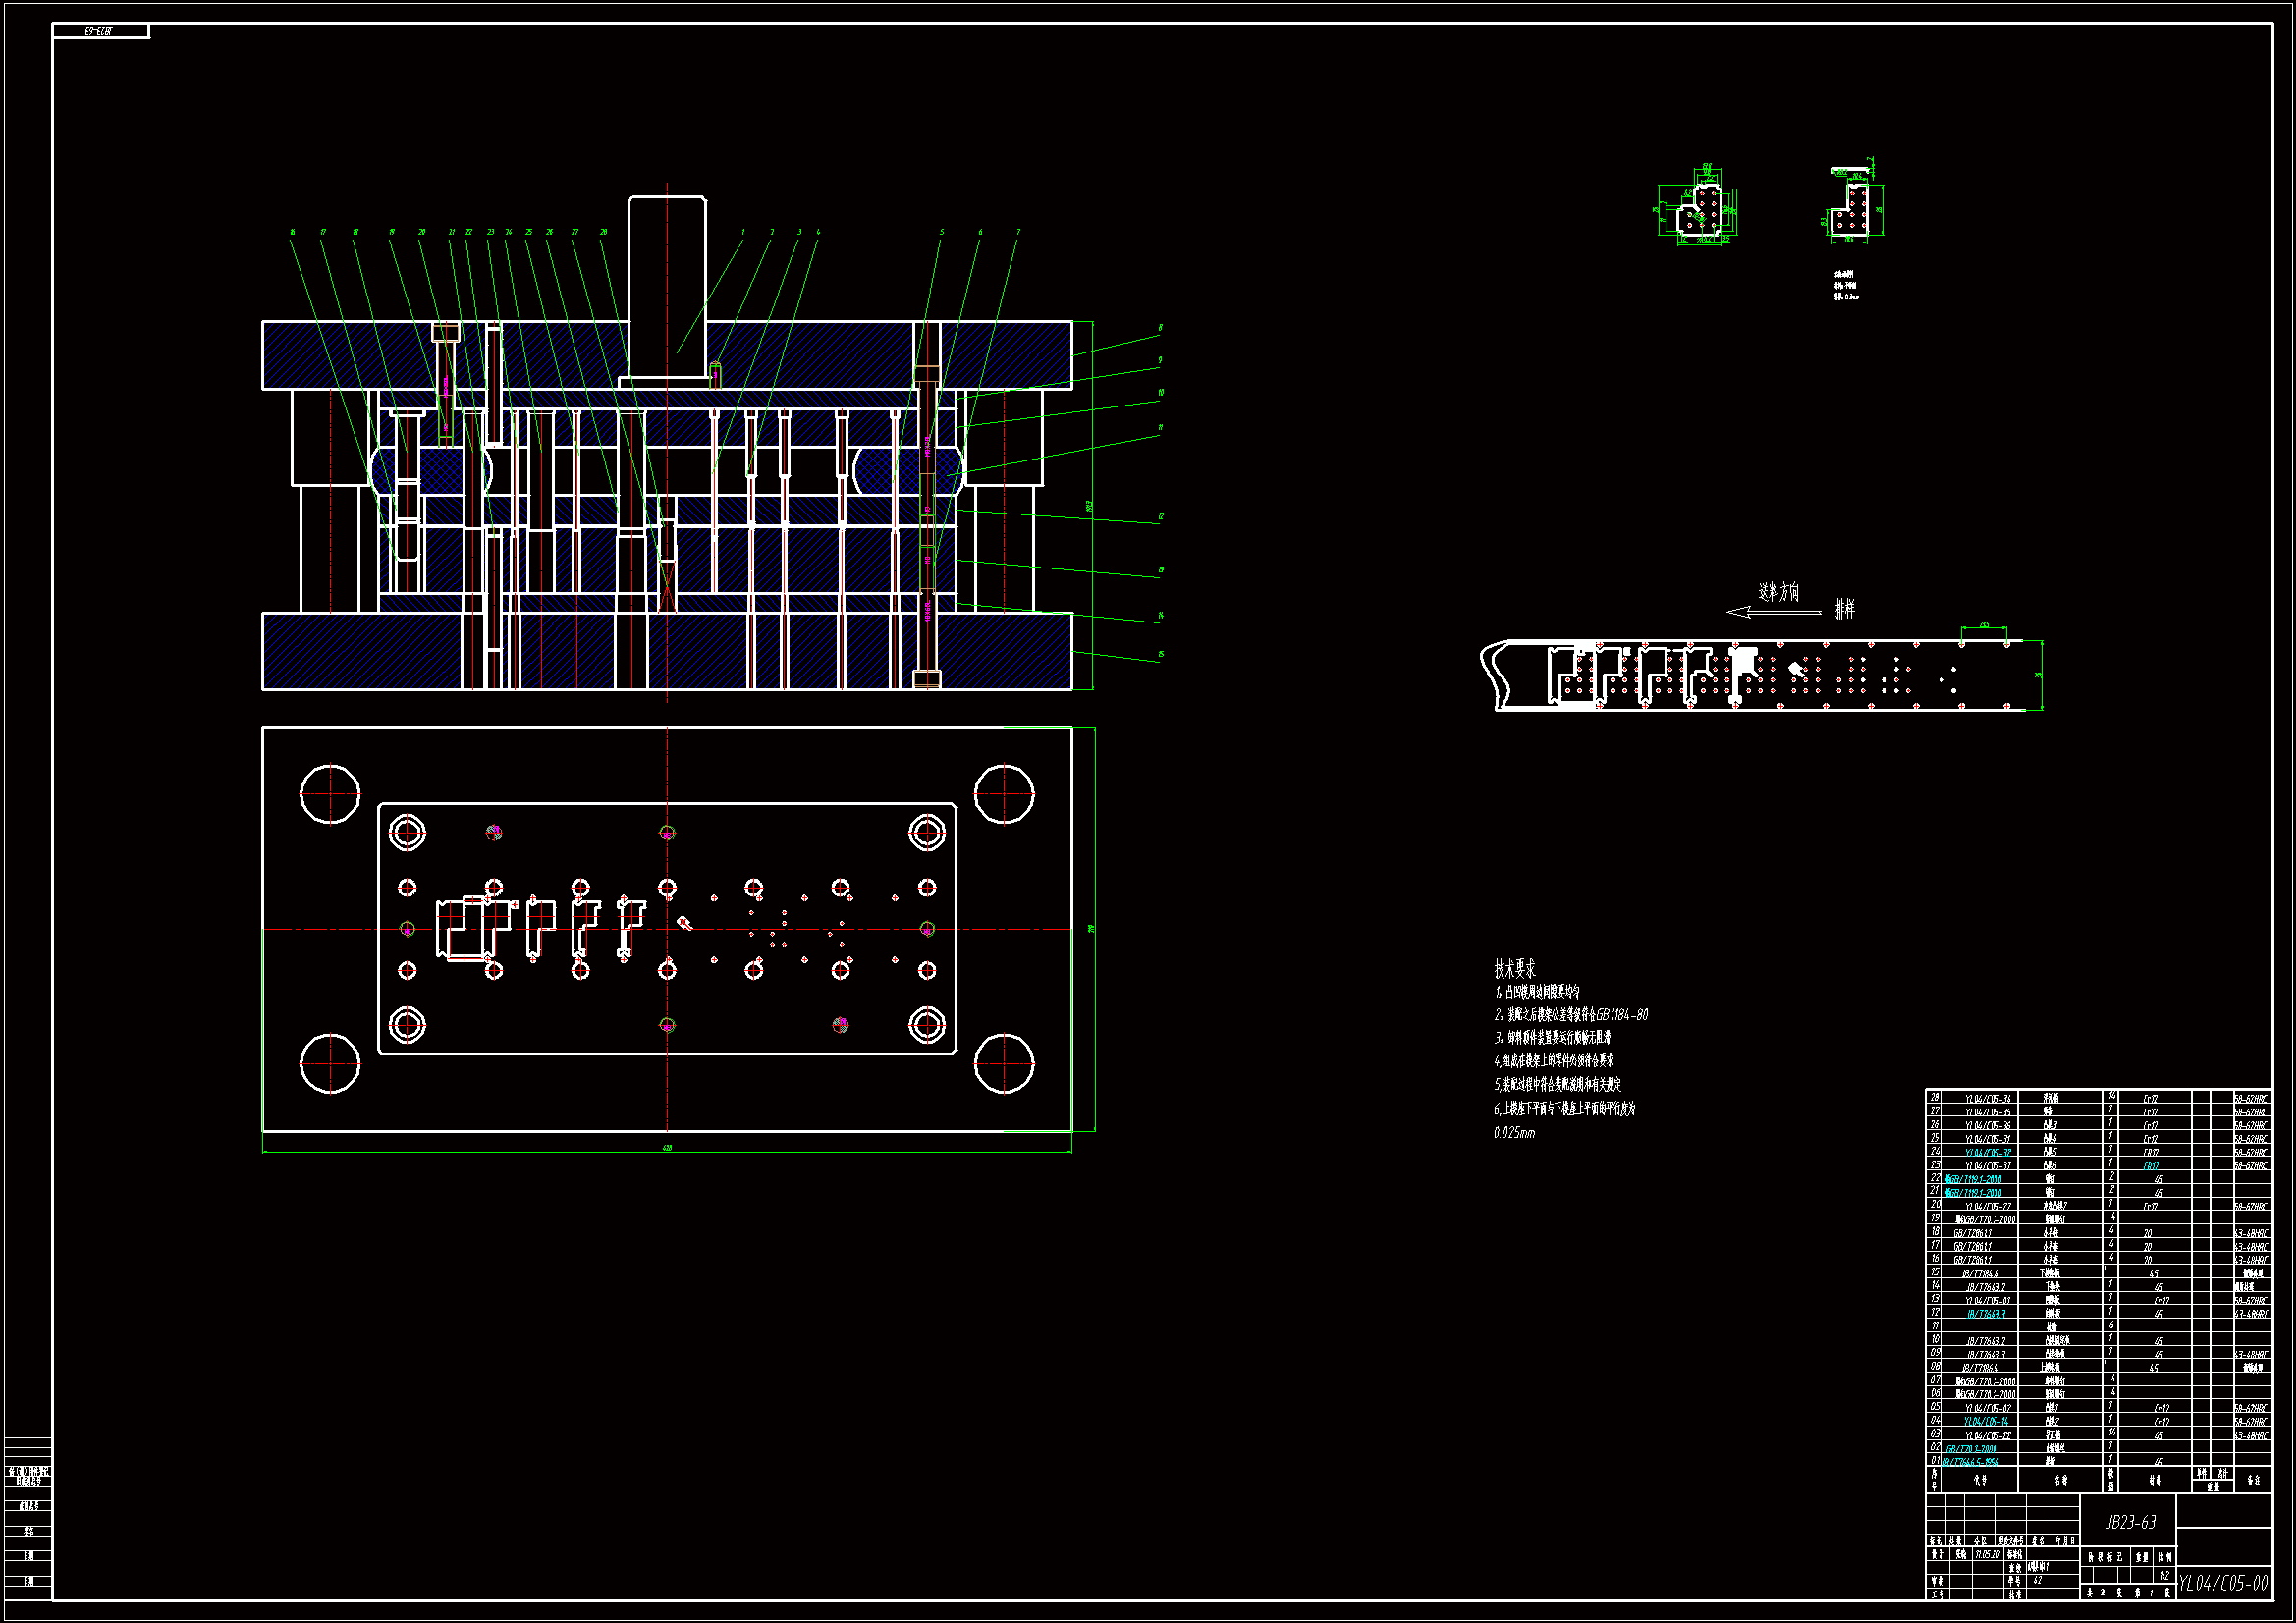Select the die shank atop section view
The image size is (2296, 1623).
(667, 286)
